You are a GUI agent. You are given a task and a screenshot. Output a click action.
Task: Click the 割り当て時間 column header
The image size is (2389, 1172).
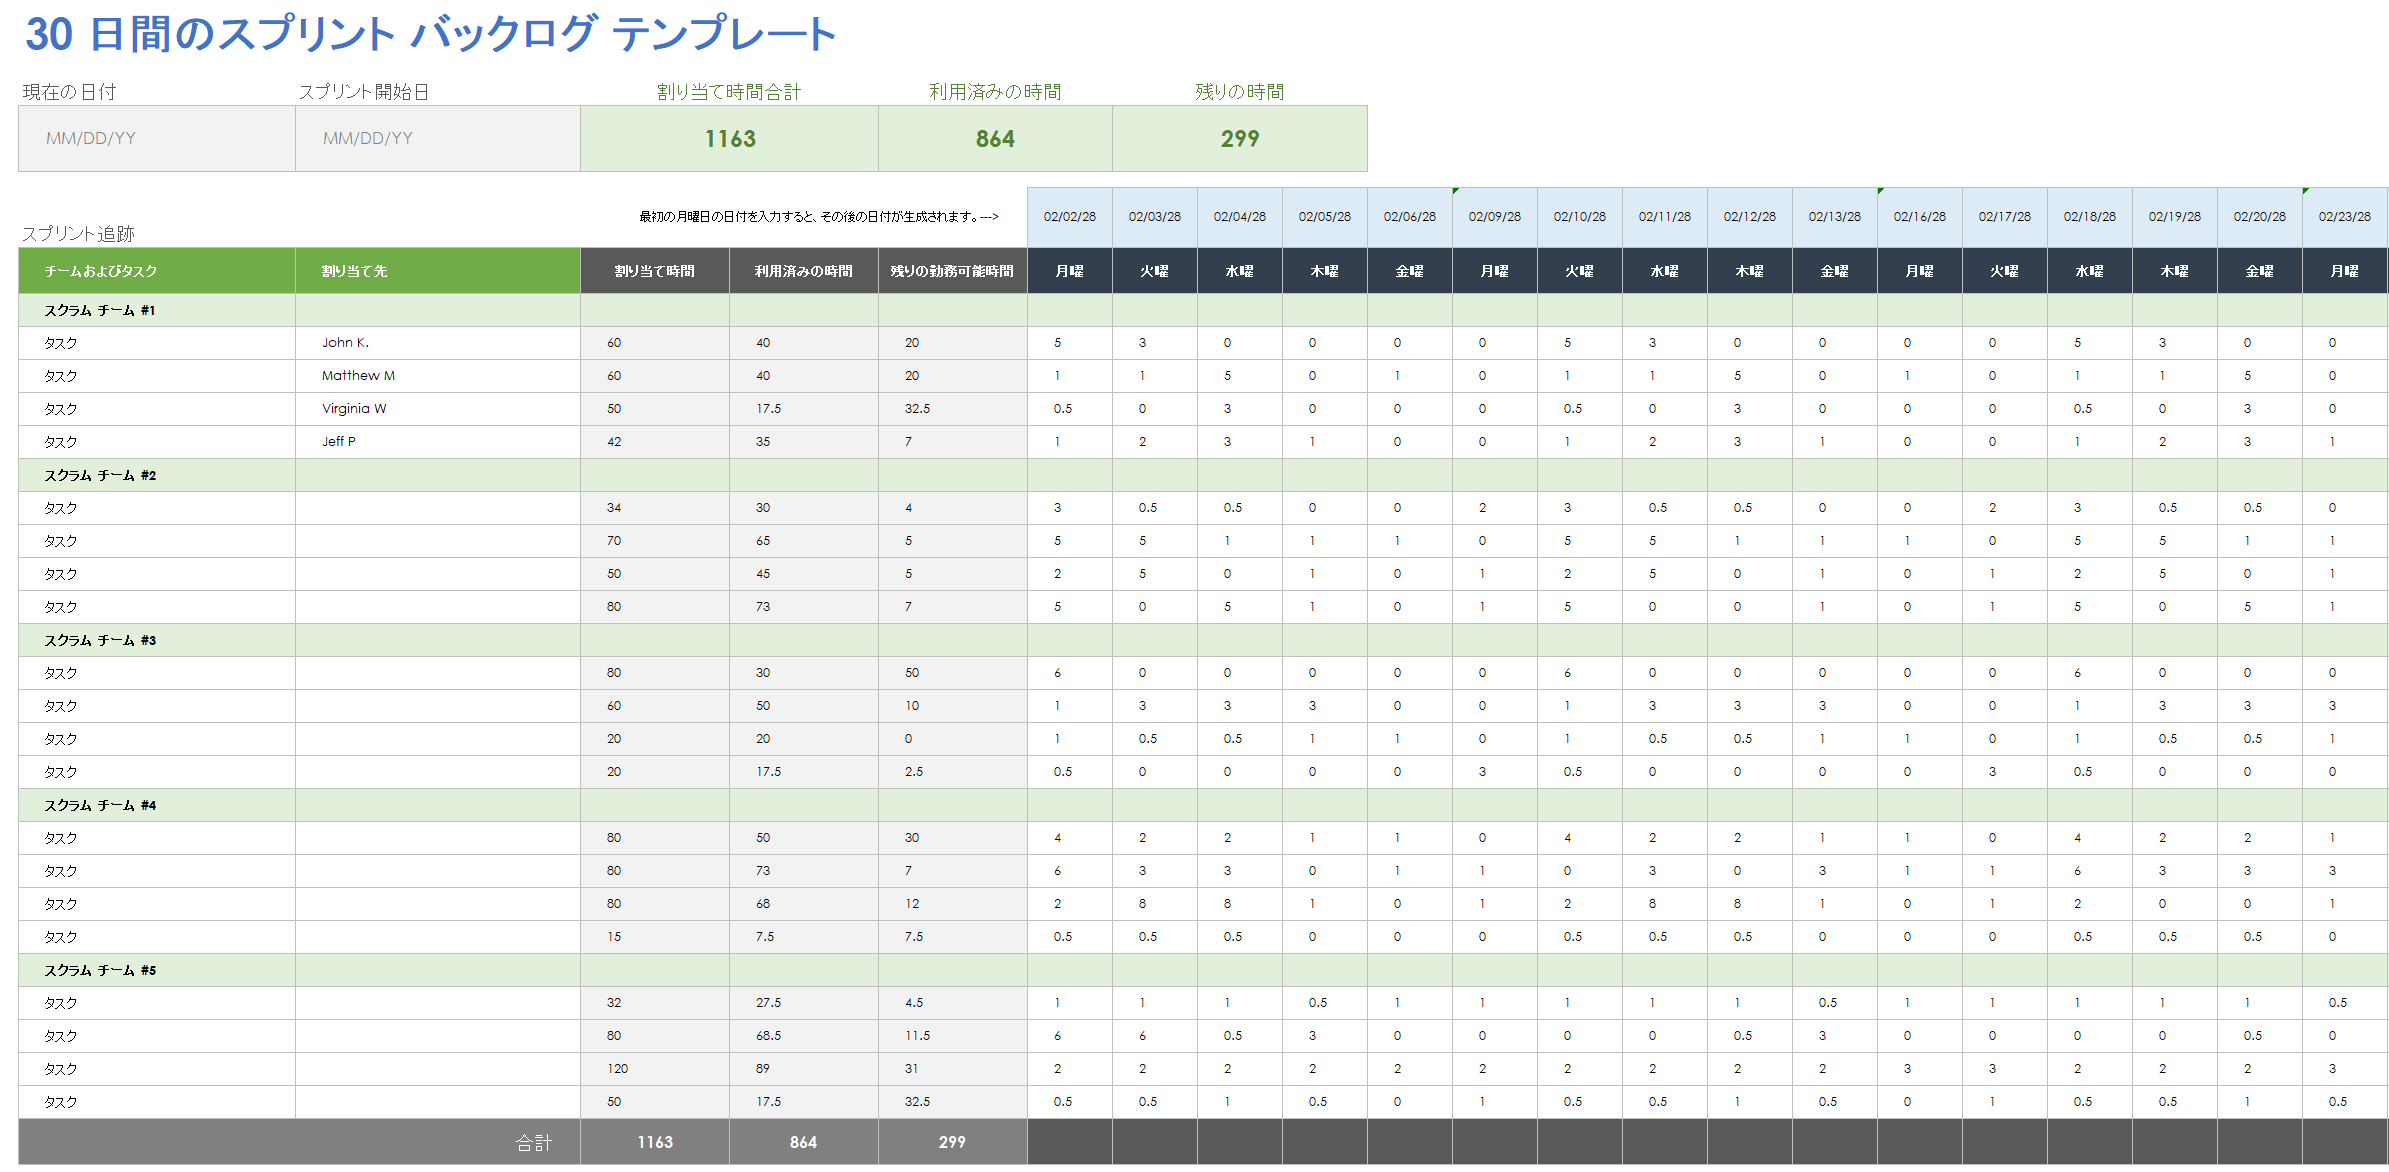(655, 271)
